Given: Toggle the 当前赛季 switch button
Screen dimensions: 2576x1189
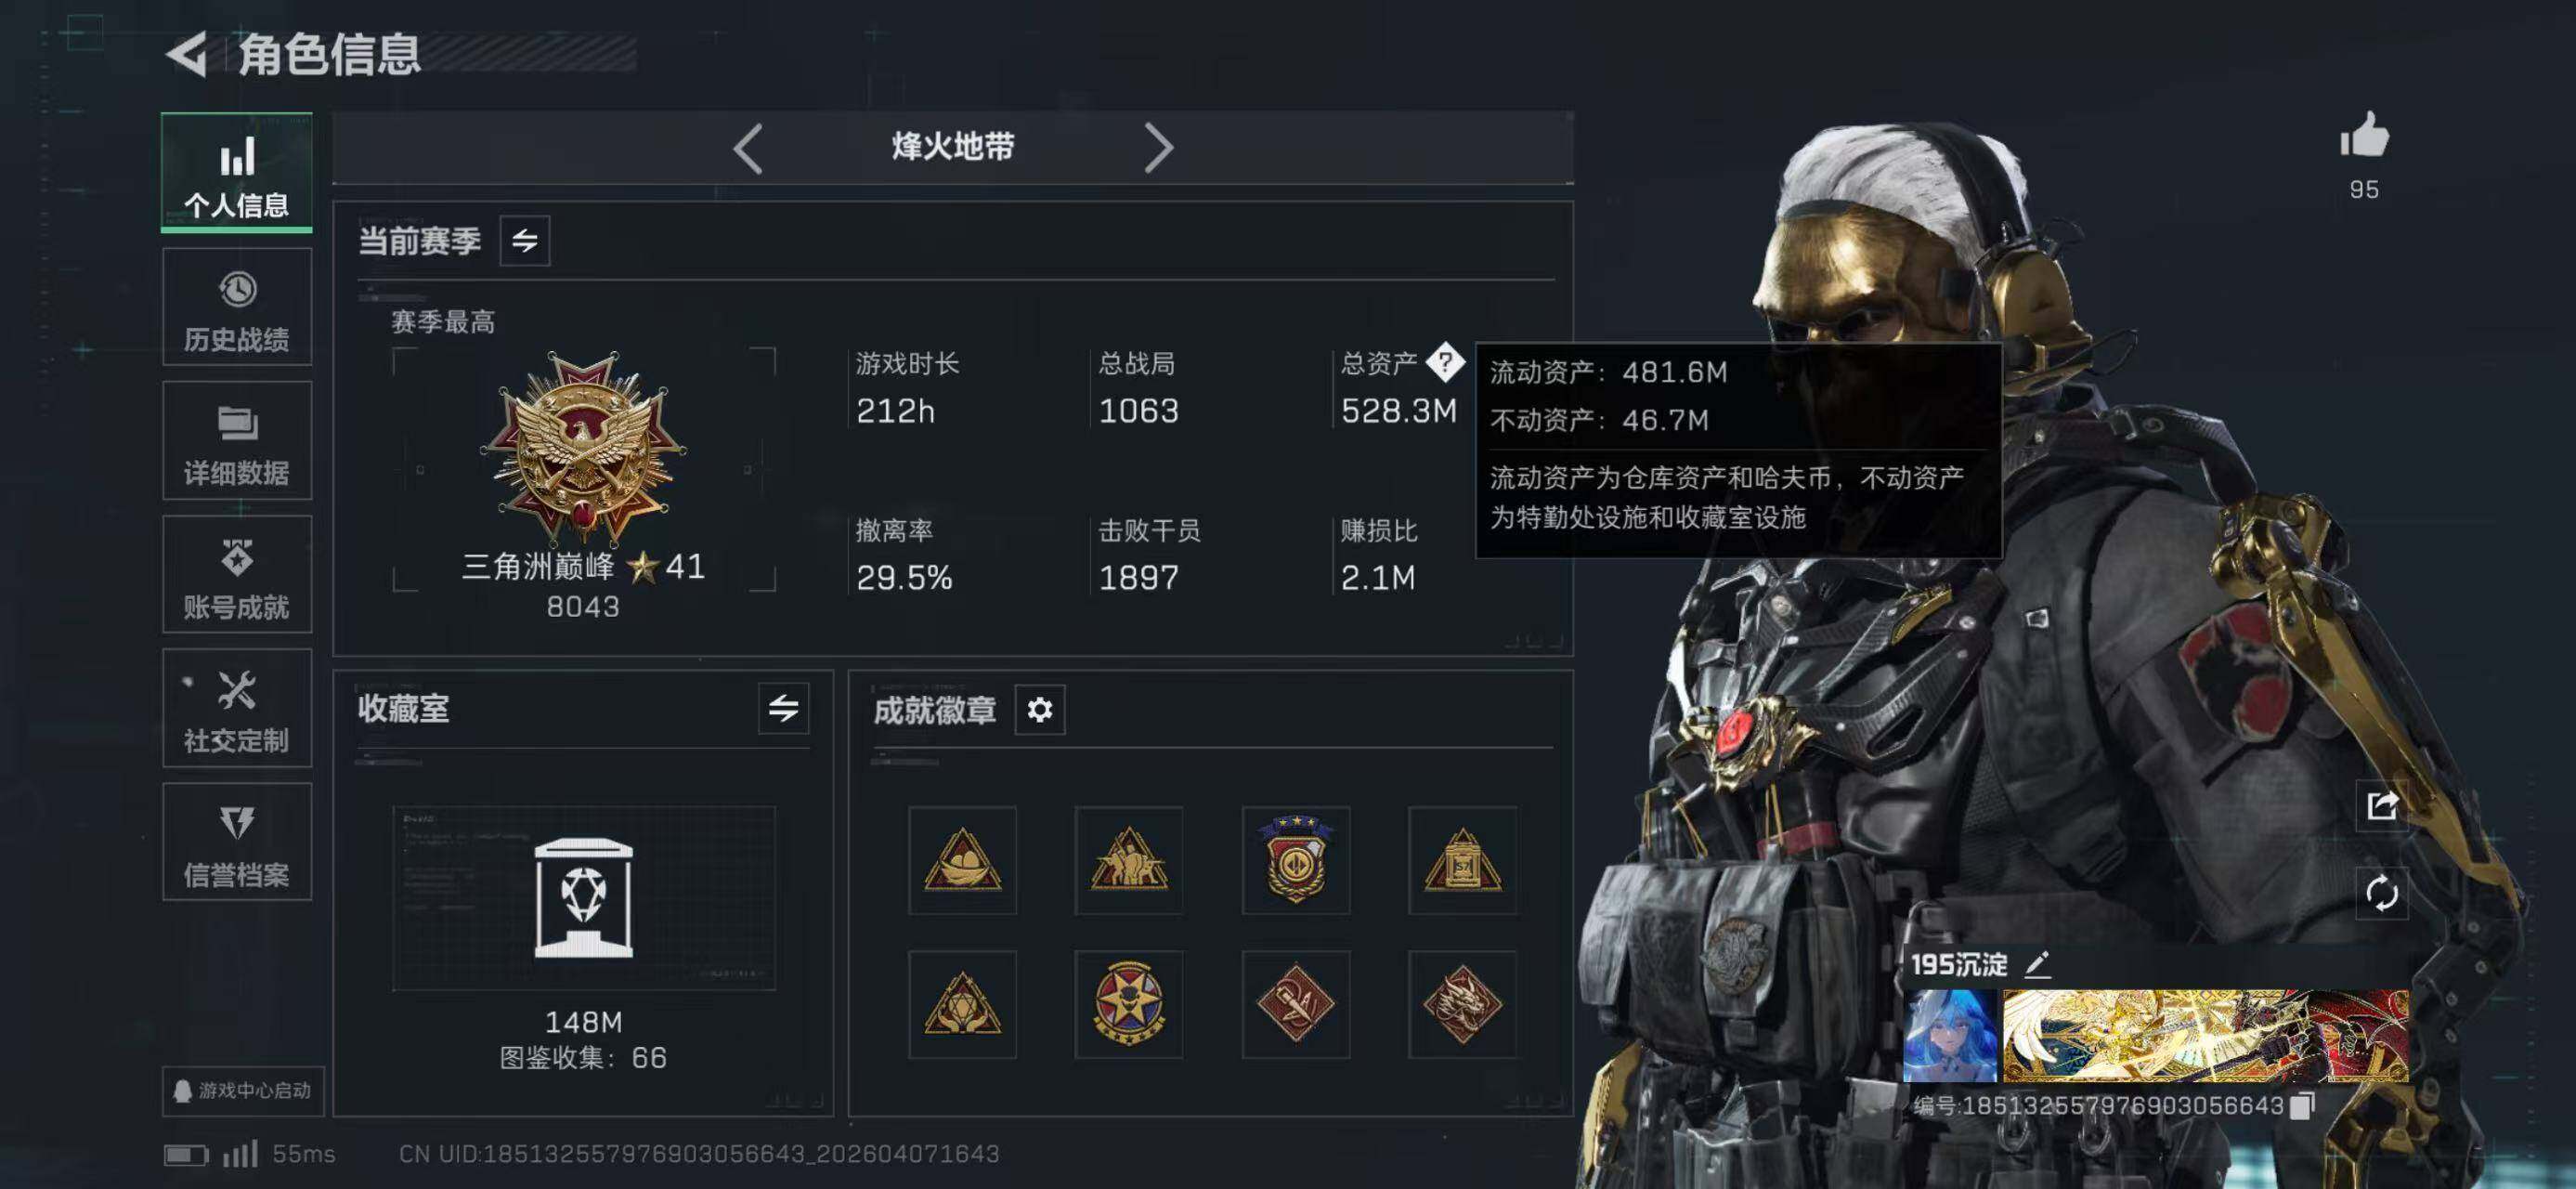Looking at the screenshot, I should [x=525, y=241].
